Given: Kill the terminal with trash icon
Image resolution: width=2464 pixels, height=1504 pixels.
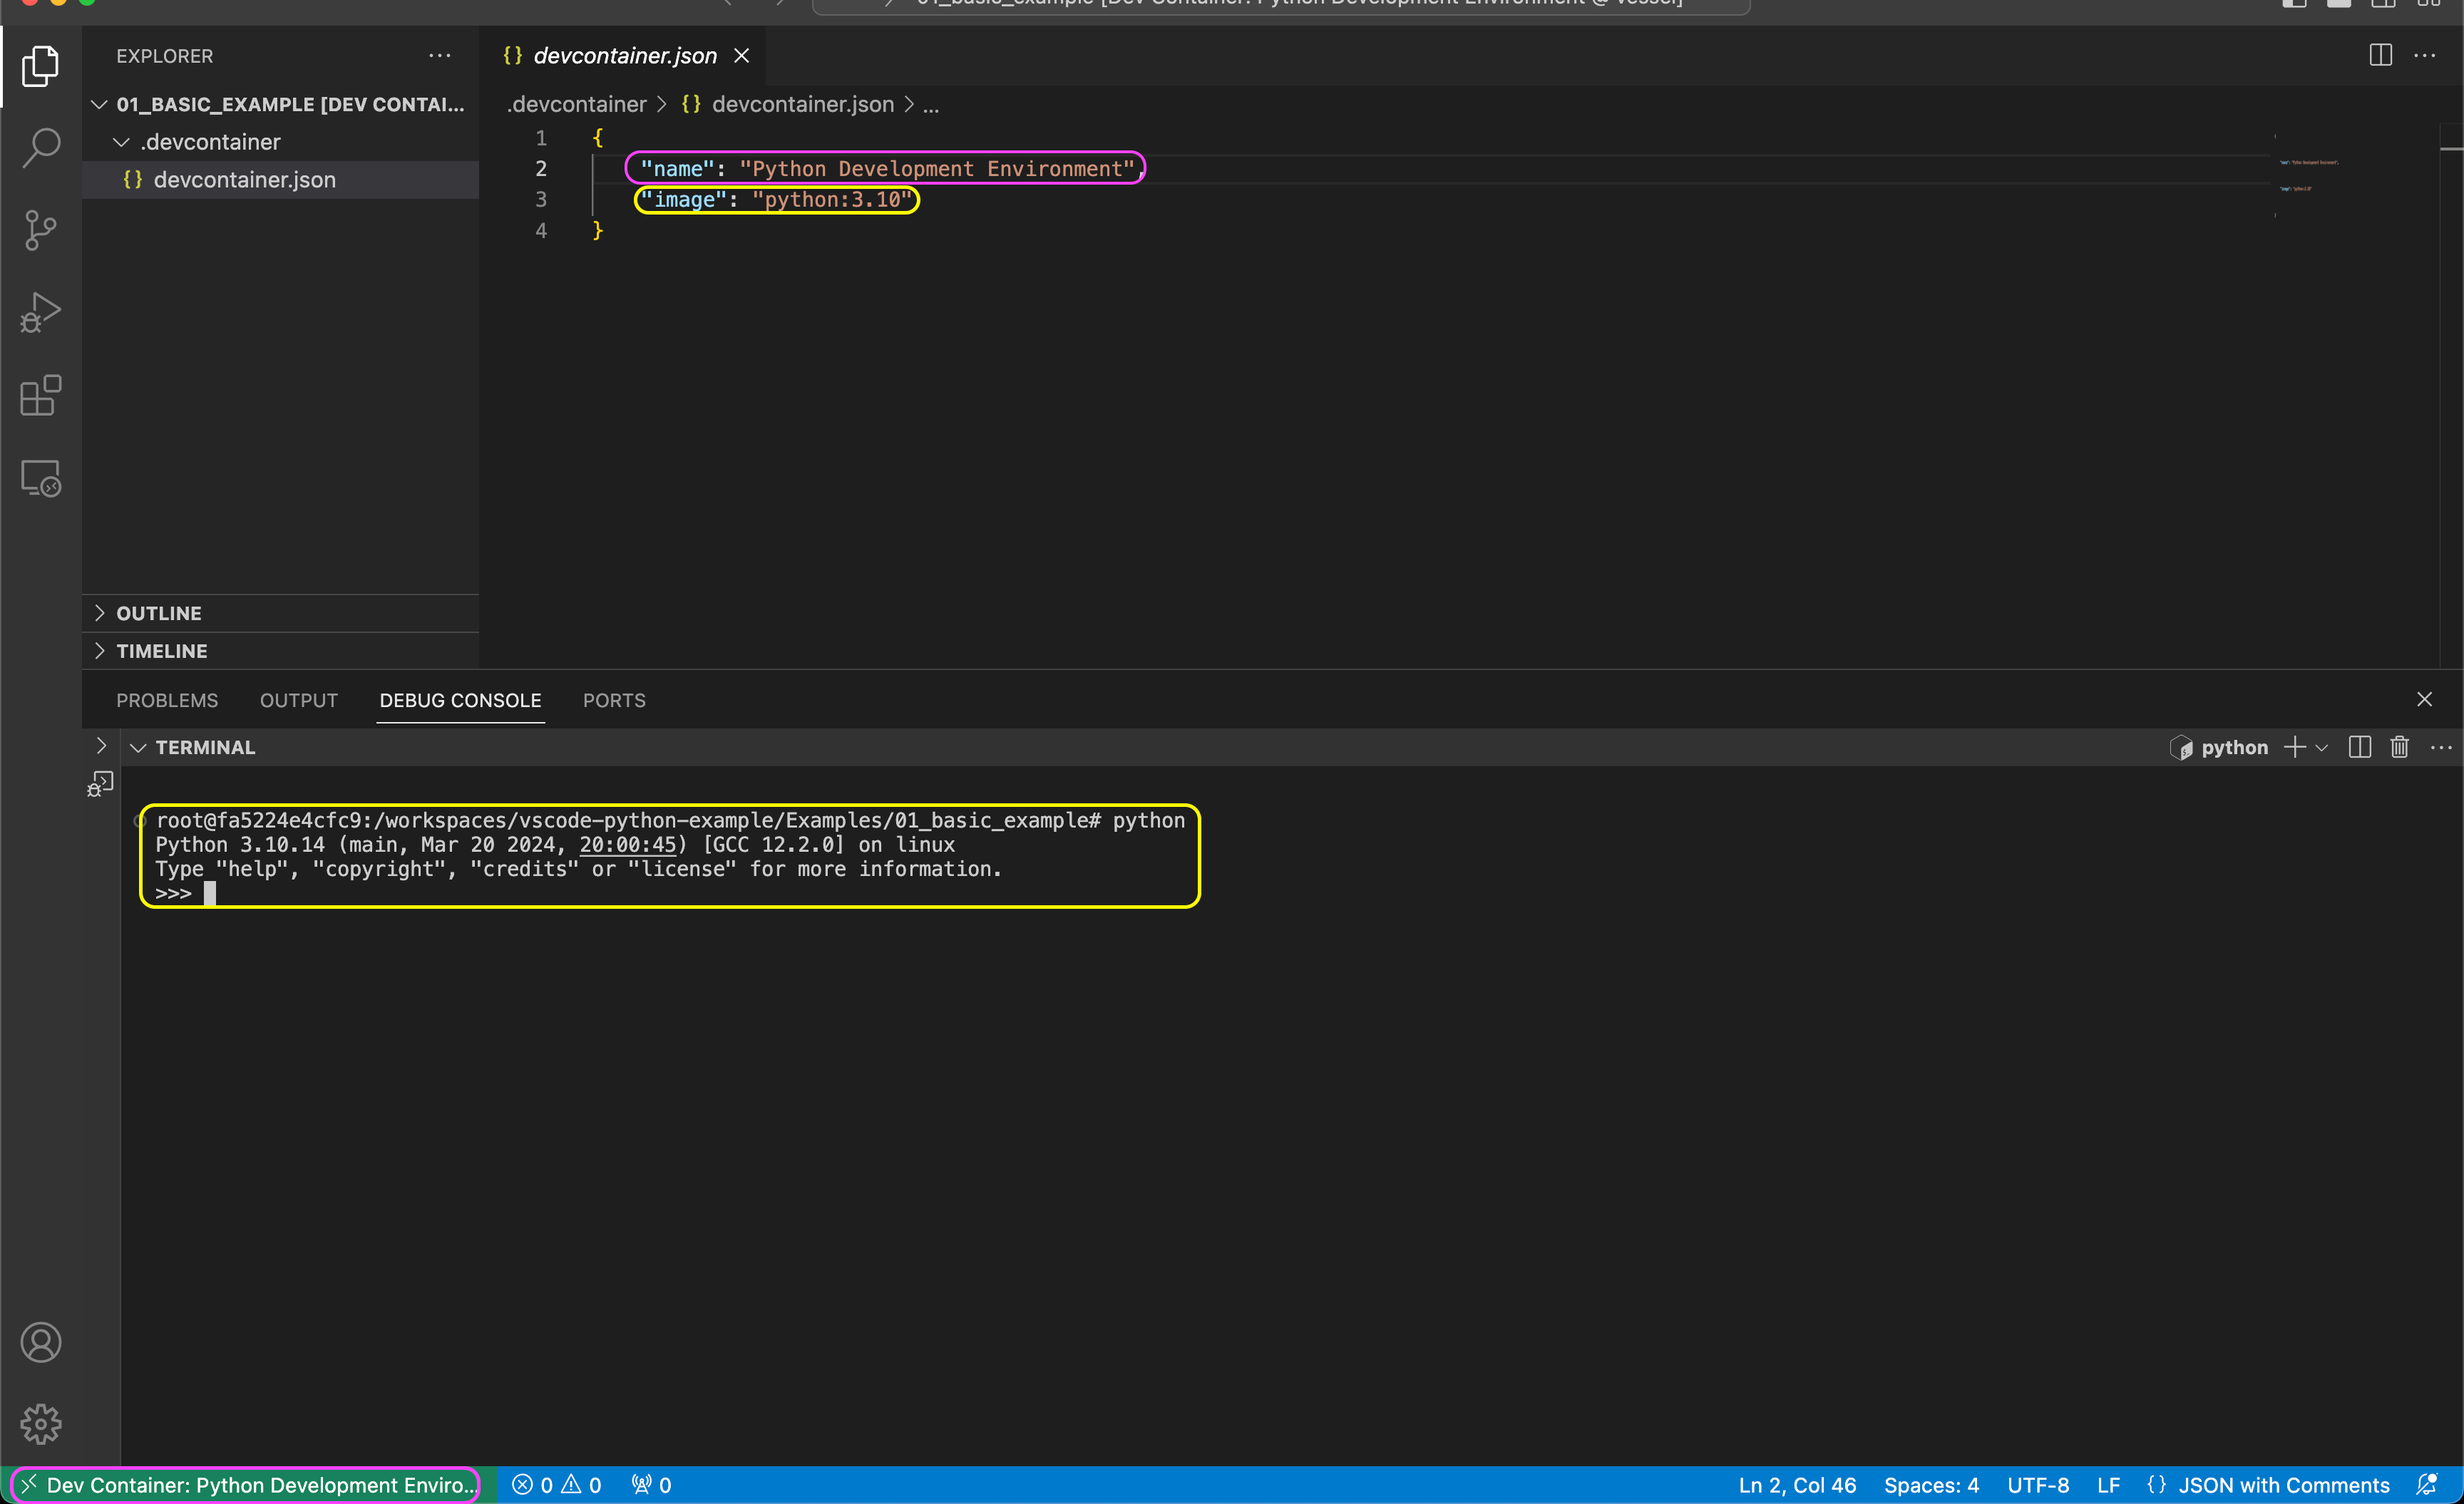Looking at the screenshot, I should point(2399,747).
